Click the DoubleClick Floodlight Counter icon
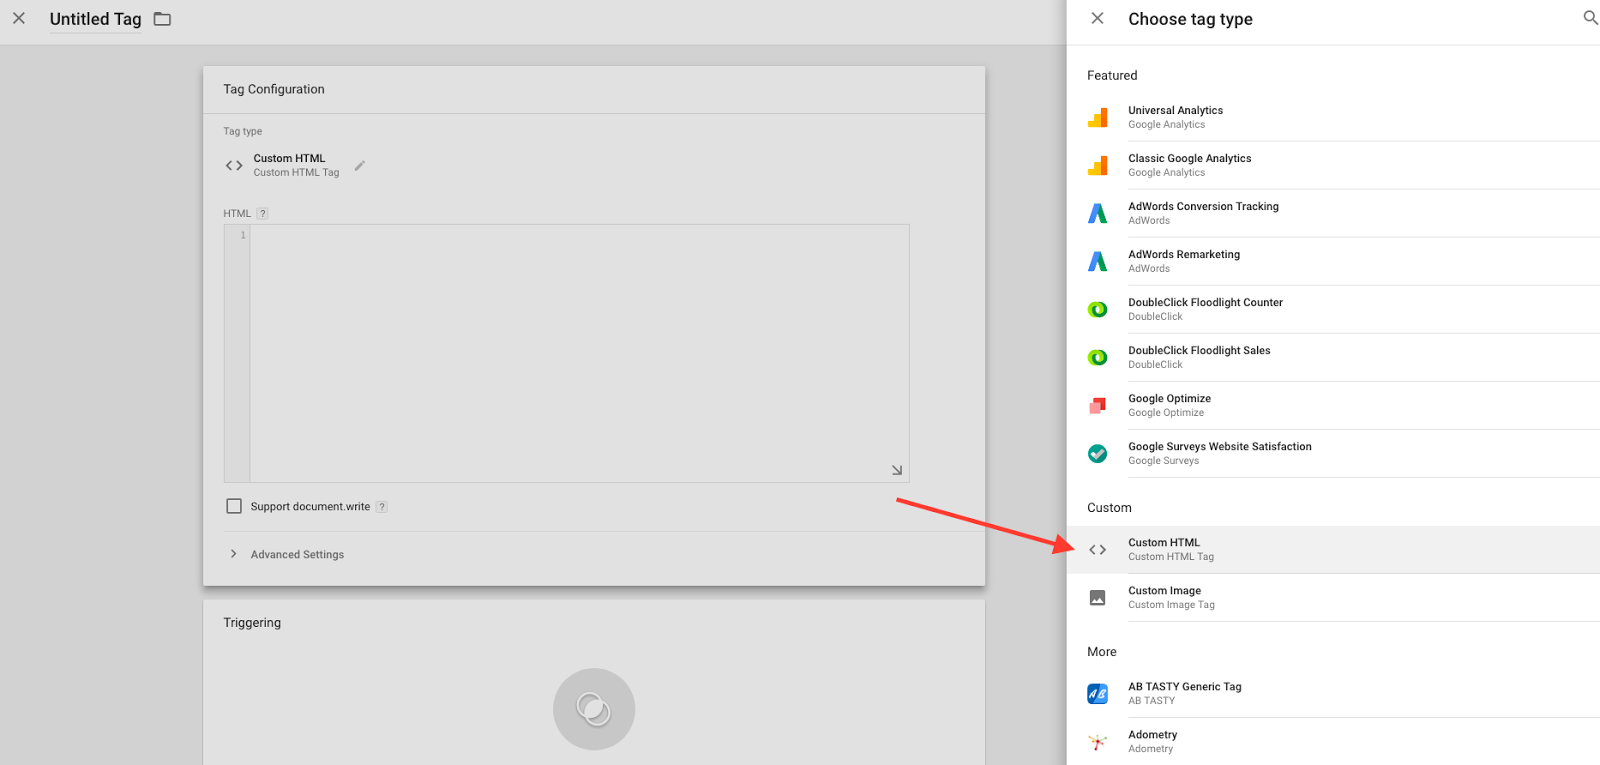Viewport: 1600px width, 765px height. (x=1098, y=309)
